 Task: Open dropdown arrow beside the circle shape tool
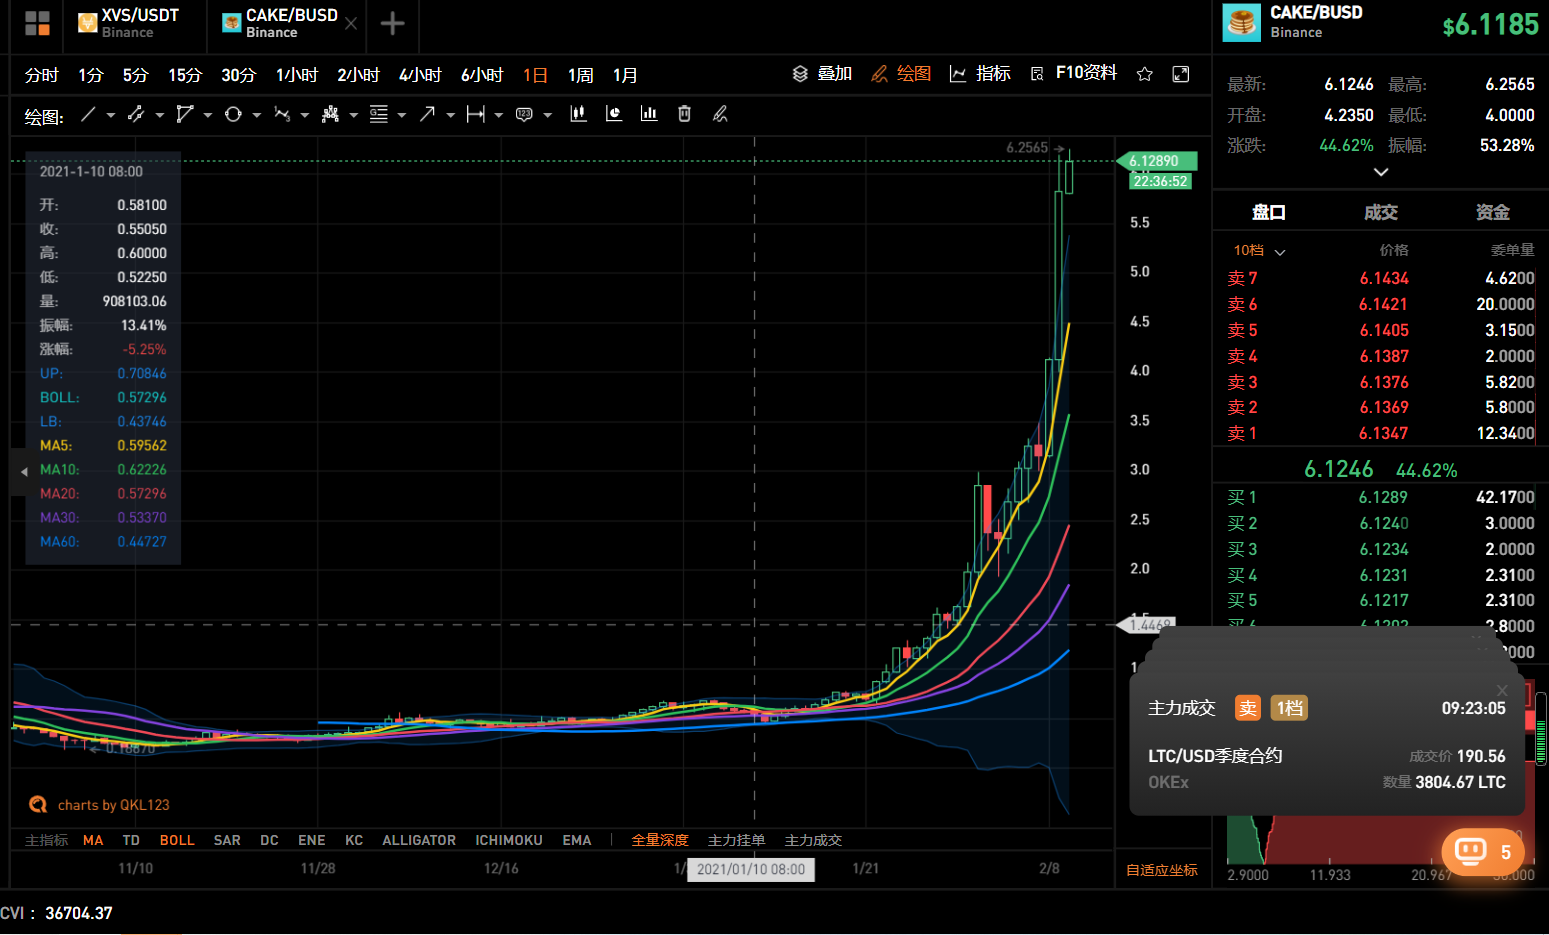(x=257, y=115)
